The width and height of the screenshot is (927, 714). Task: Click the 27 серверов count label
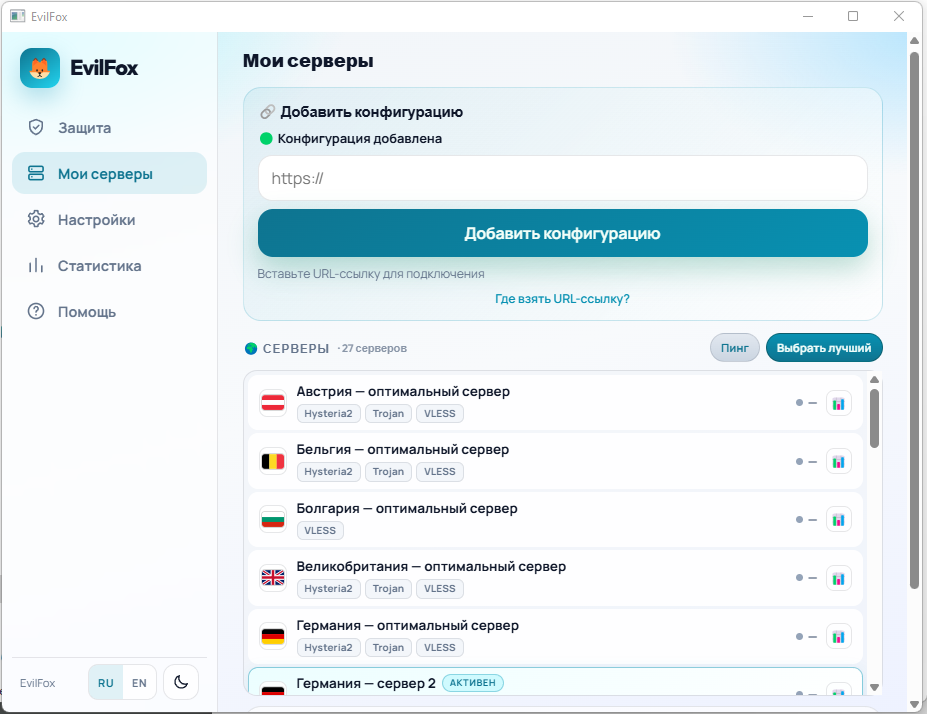click(x=372, y=349)
